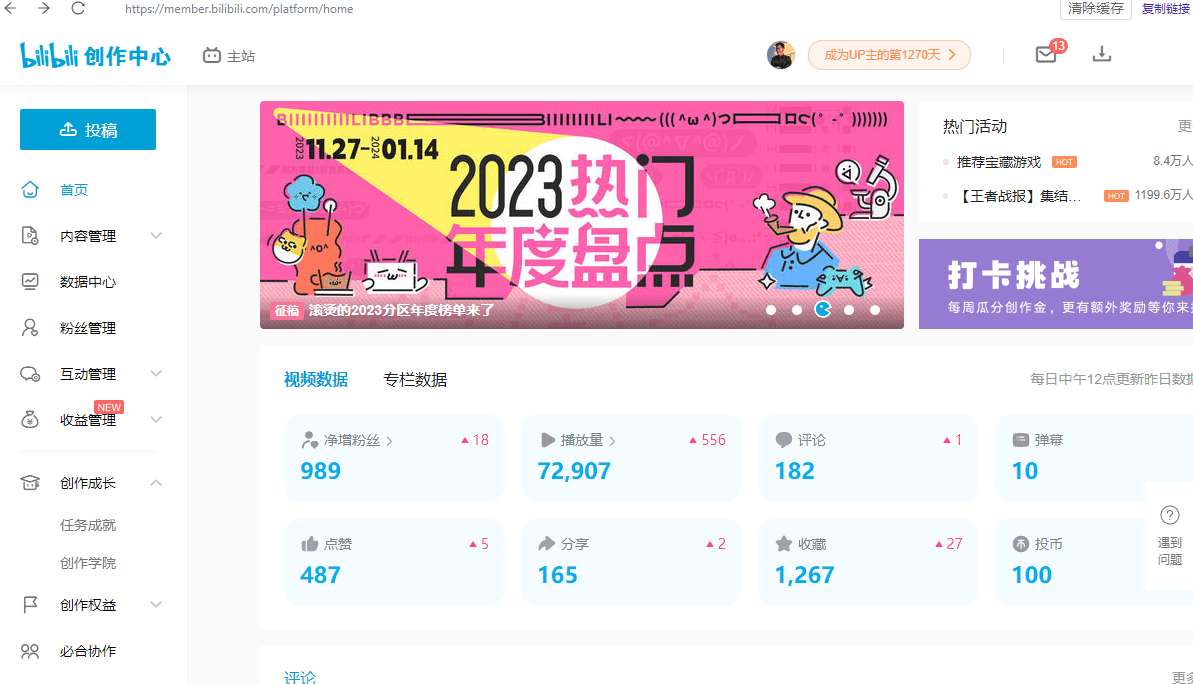Viewport: 1193px width, 684px height.
Task: Select the 视频数据 tab
Action: (x=316, y=379)
